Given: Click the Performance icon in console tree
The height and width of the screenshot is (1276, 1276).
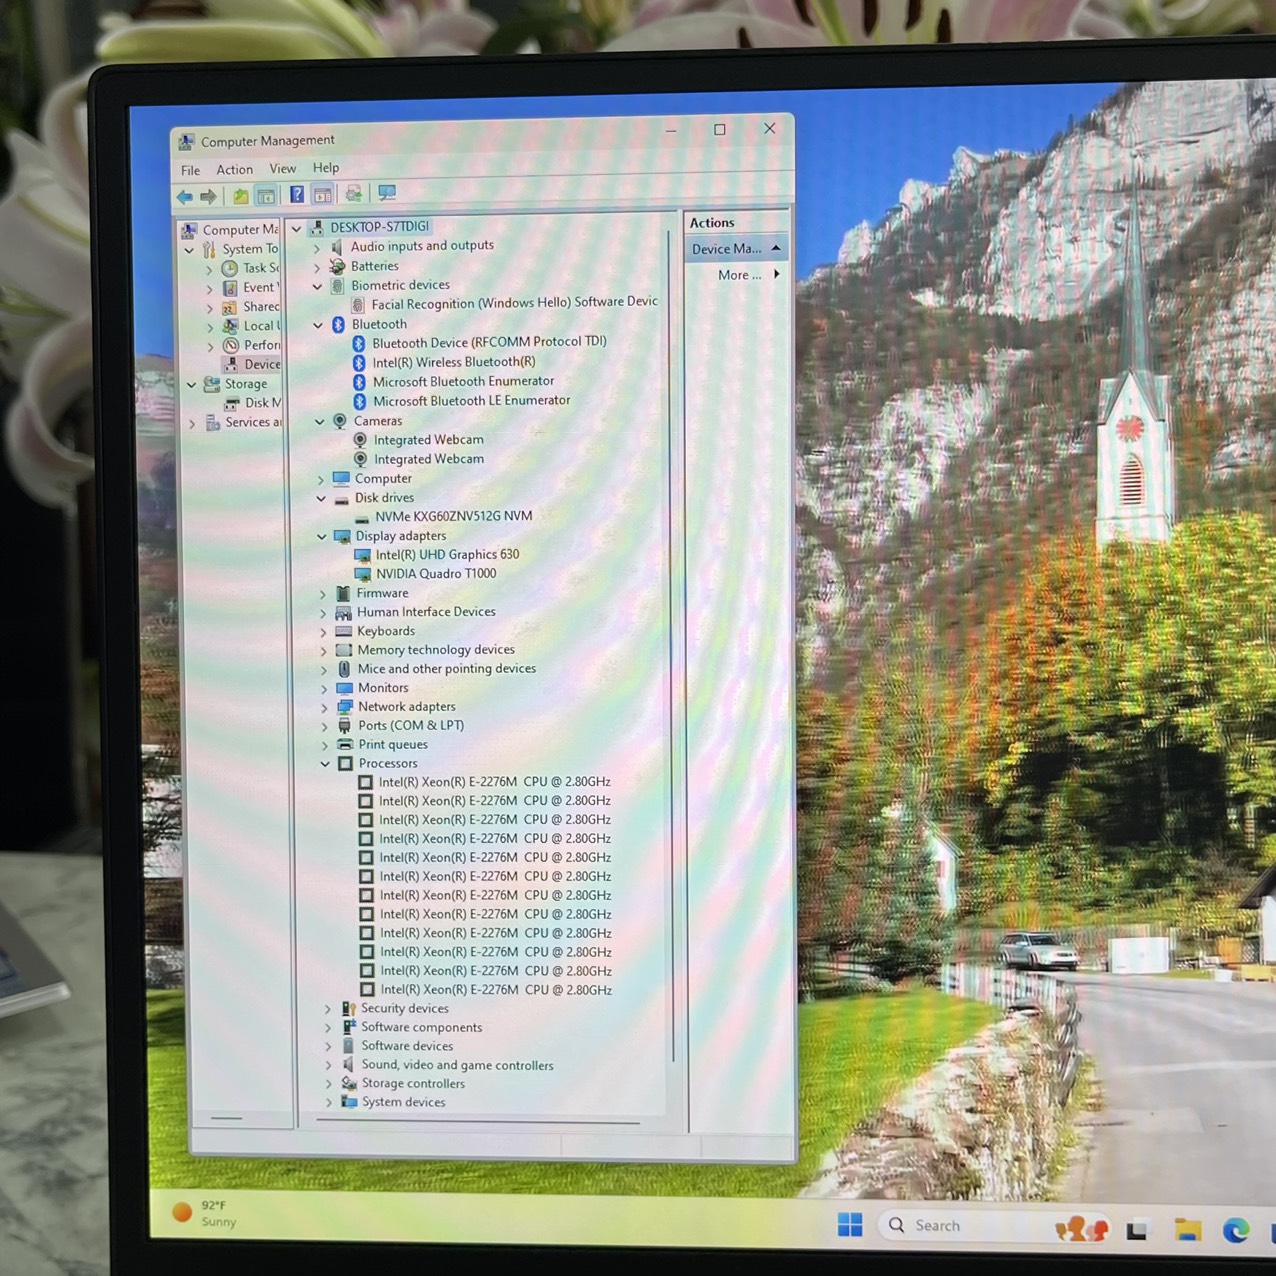Looking at the screenshot, I should tap(231, 345).
